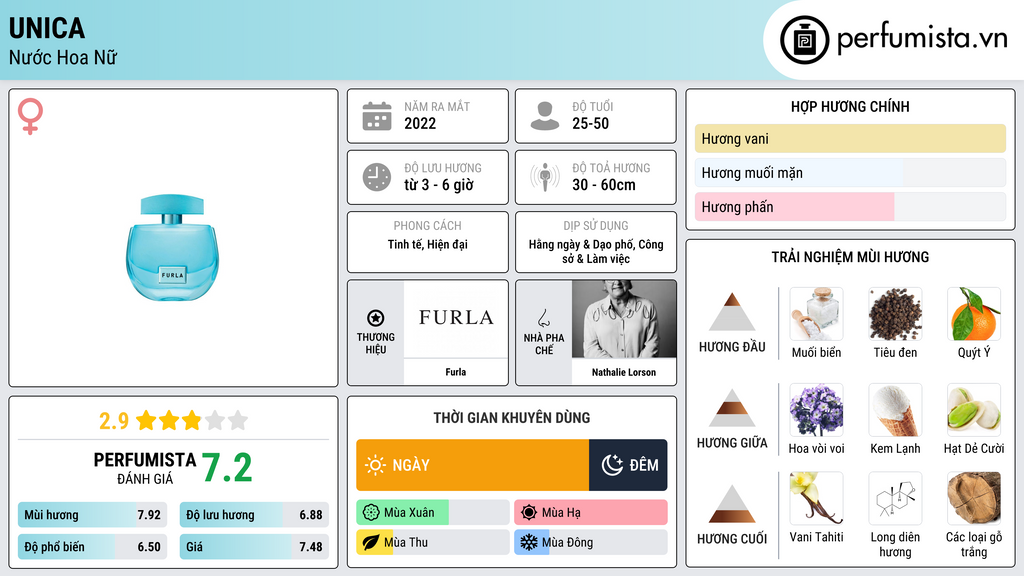This screenshot has width=1024, height=576.
Task: Click the orange Ngày day-usage bar
Action: 472,465
